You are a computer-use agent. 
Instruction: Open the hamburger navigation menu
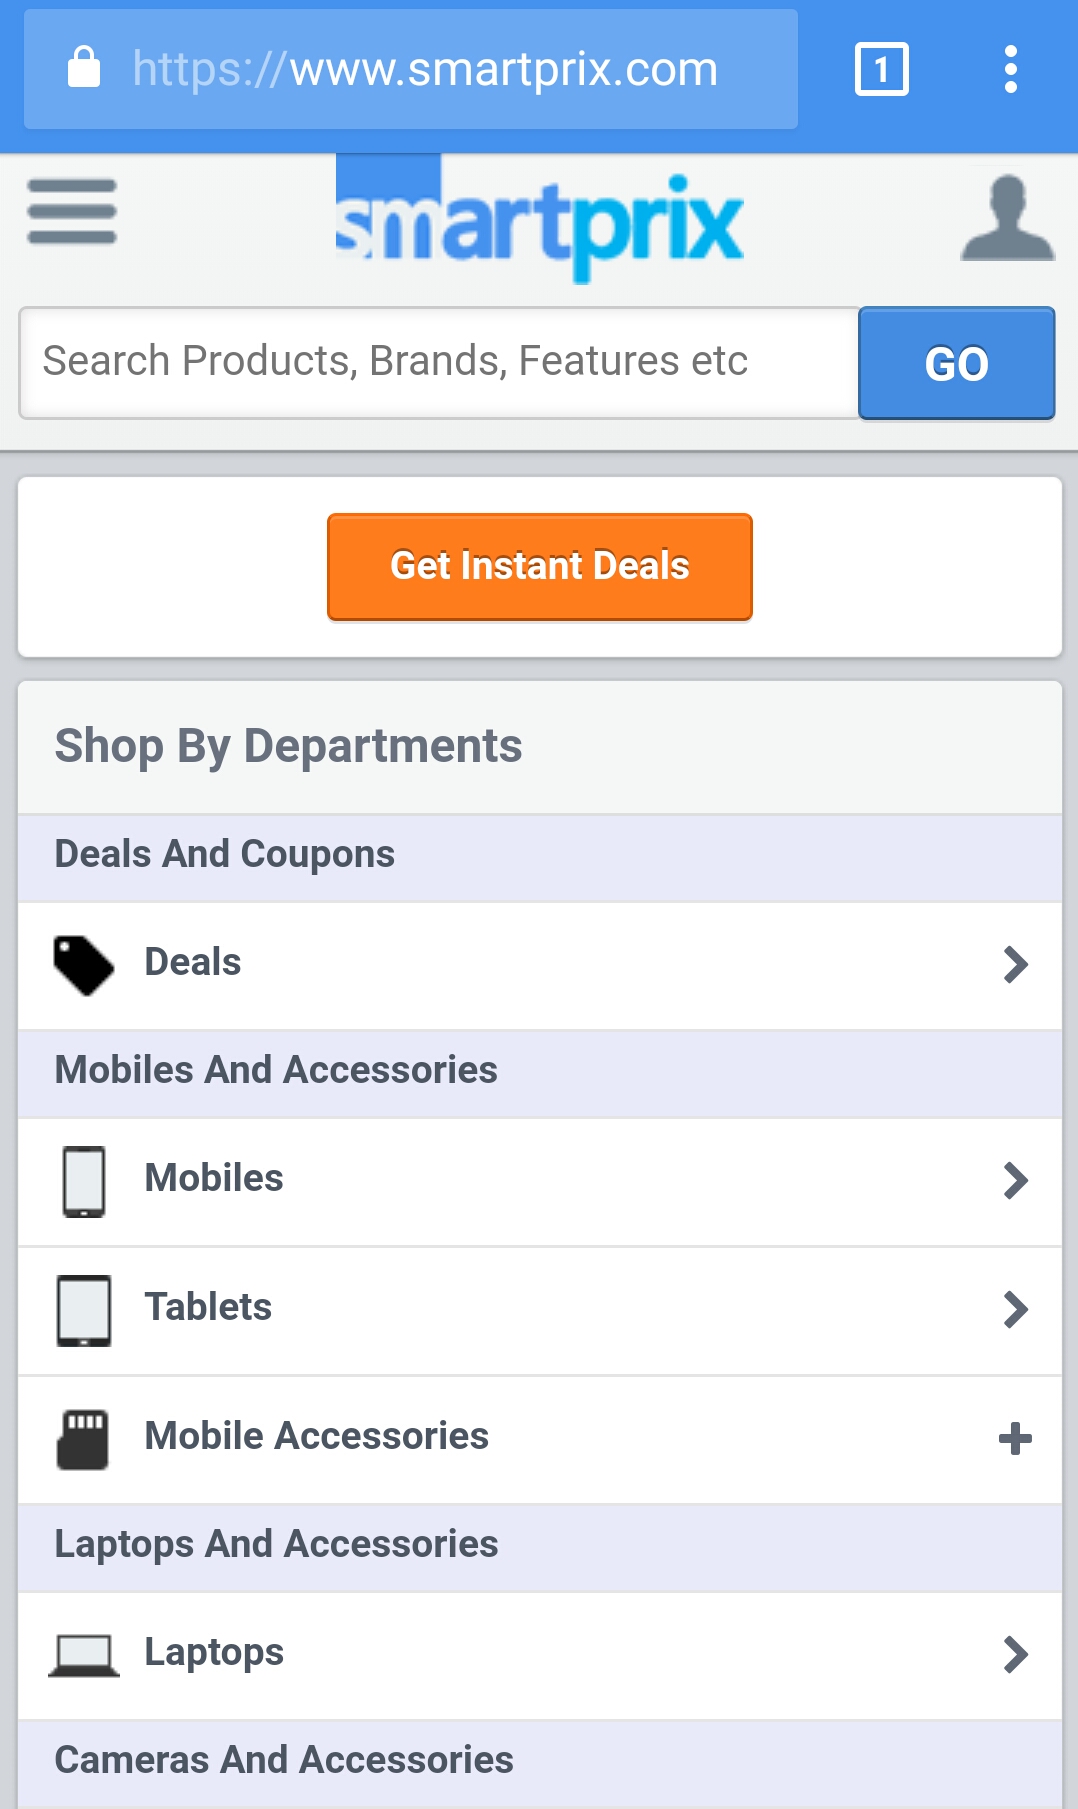click(x=72, y=211)
